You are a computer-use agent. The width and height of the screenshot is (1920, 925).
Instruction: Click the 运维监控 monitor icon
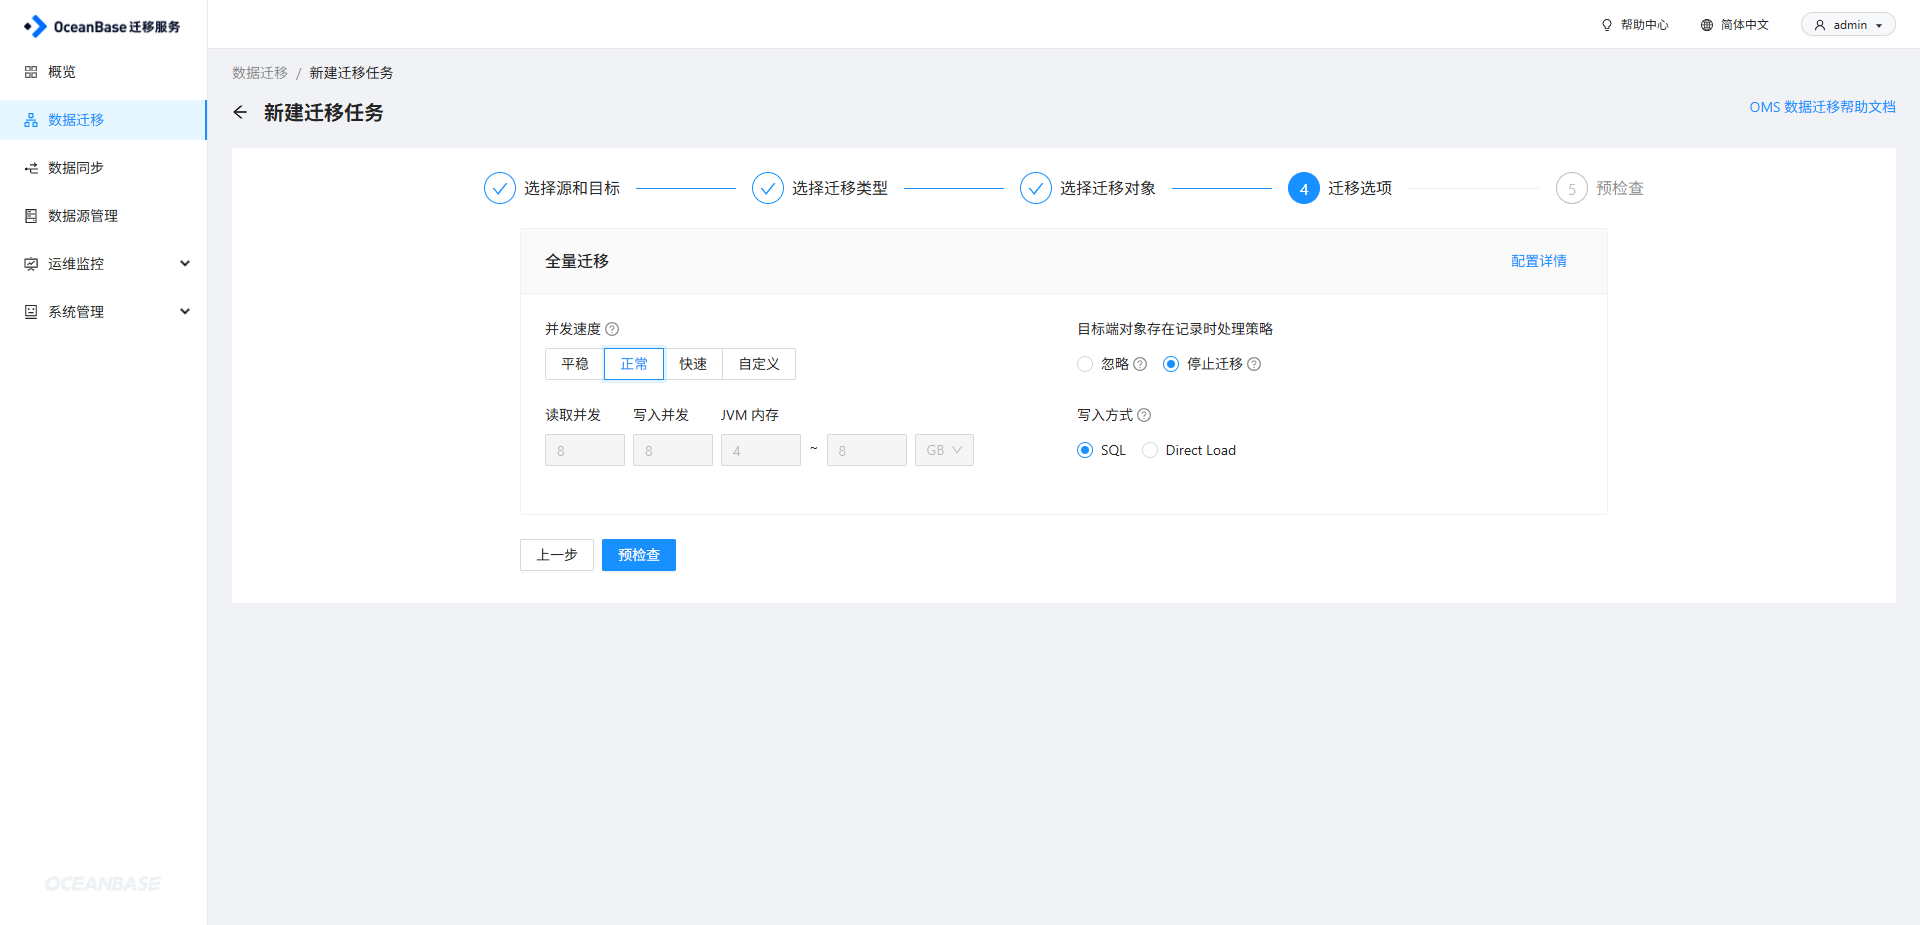pos(31,264)
